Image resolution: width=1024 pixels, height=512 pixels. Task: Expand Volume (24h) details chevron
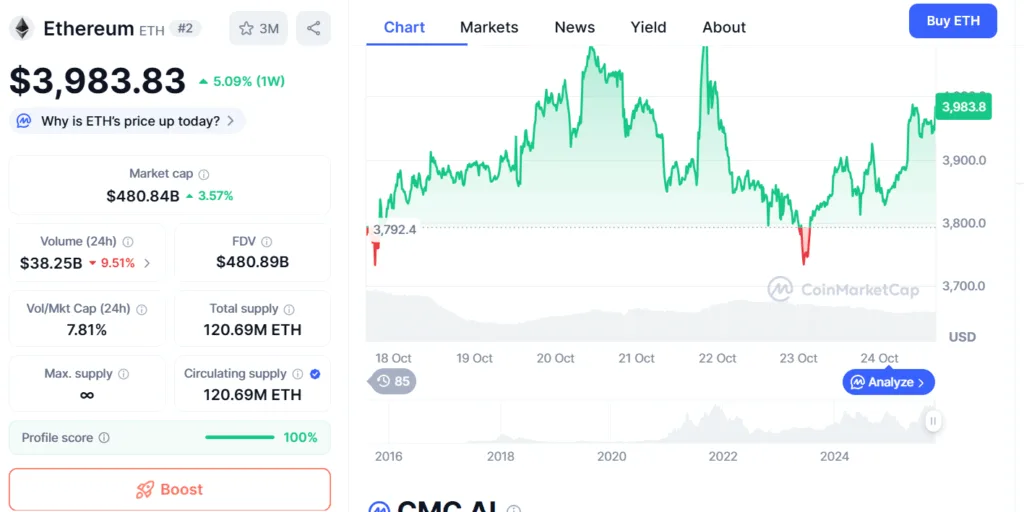pyautogui.click(x=148, y=263)
